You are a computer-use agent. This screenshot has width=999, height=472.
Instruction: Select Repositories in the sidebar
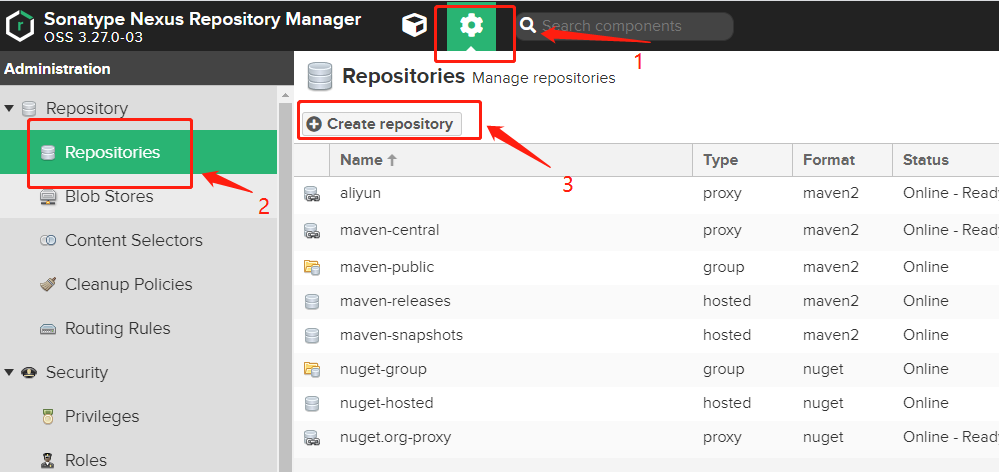tap(138, 152)
